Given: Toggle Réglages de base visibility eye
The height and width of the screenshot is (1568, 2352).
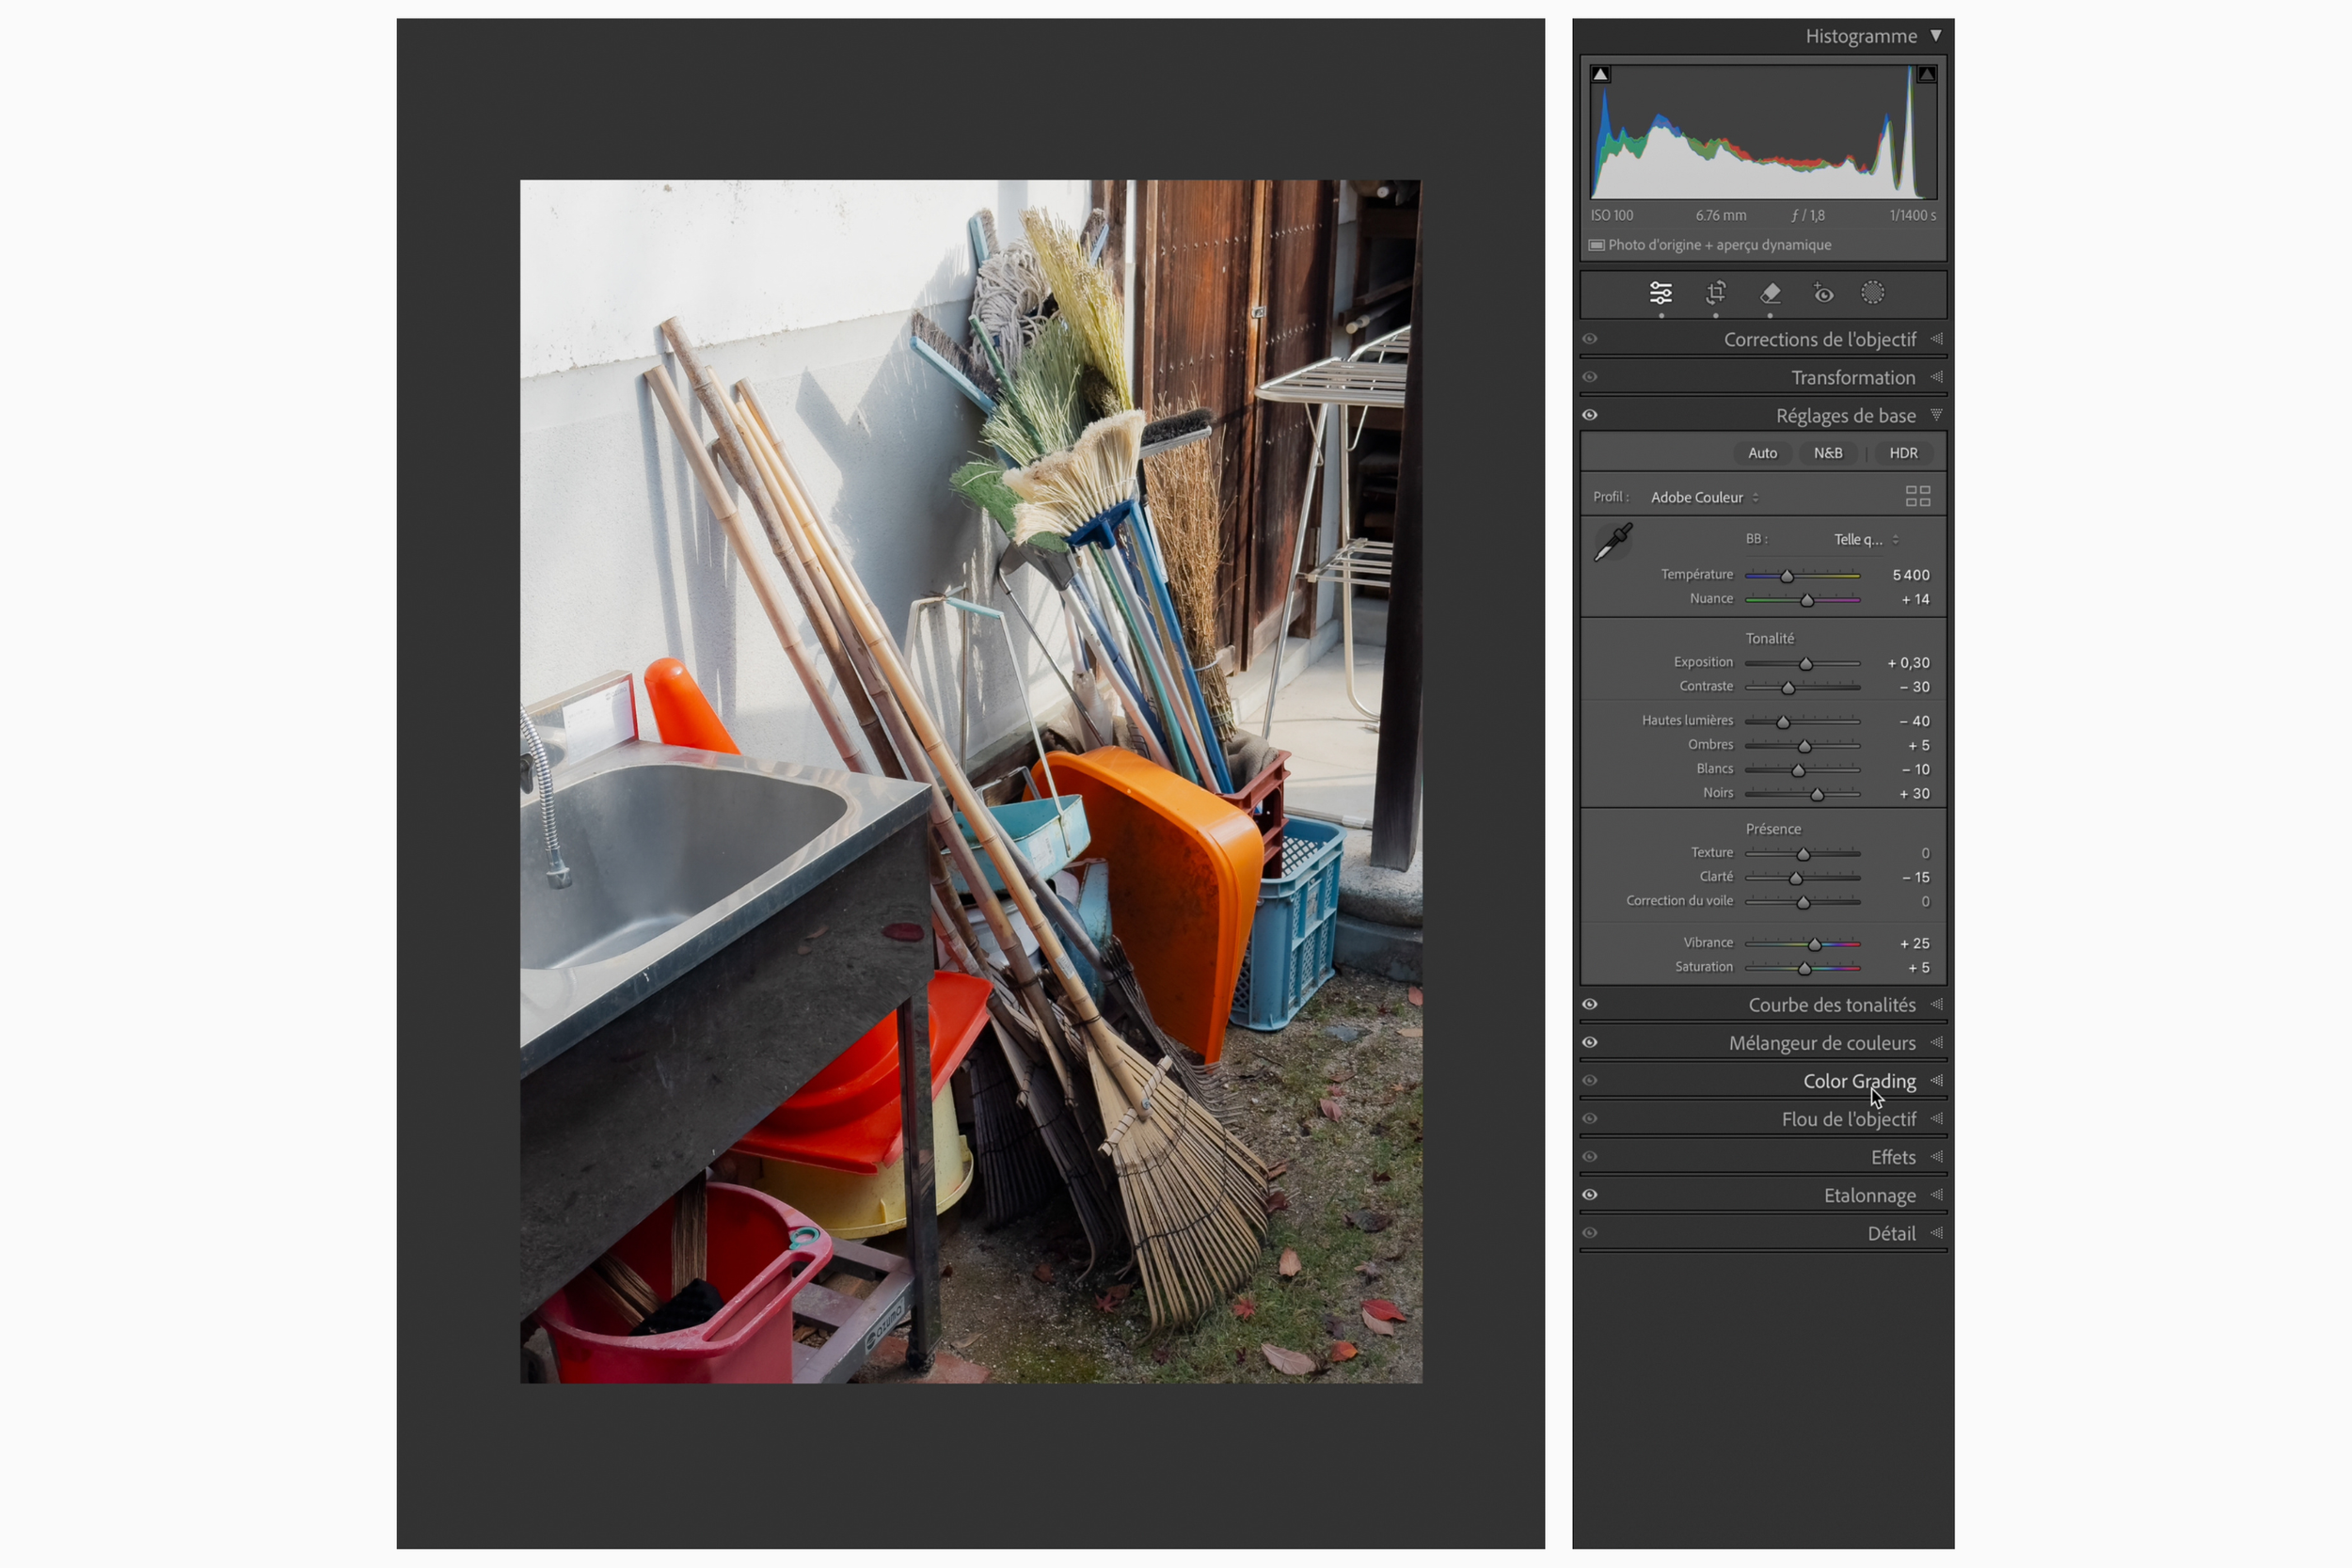Looking at the screenshot, I should (x=1589, y=415).
